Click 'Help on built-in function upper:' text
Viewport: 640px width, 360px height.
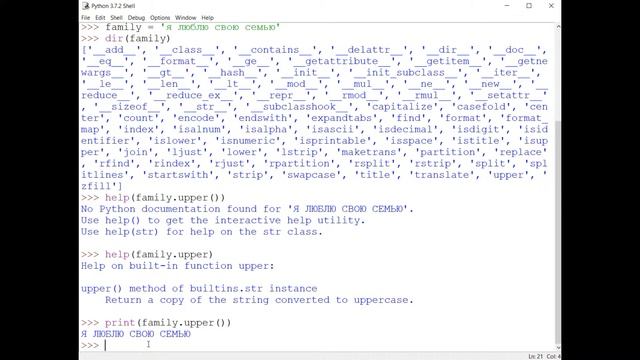(178, 266)
